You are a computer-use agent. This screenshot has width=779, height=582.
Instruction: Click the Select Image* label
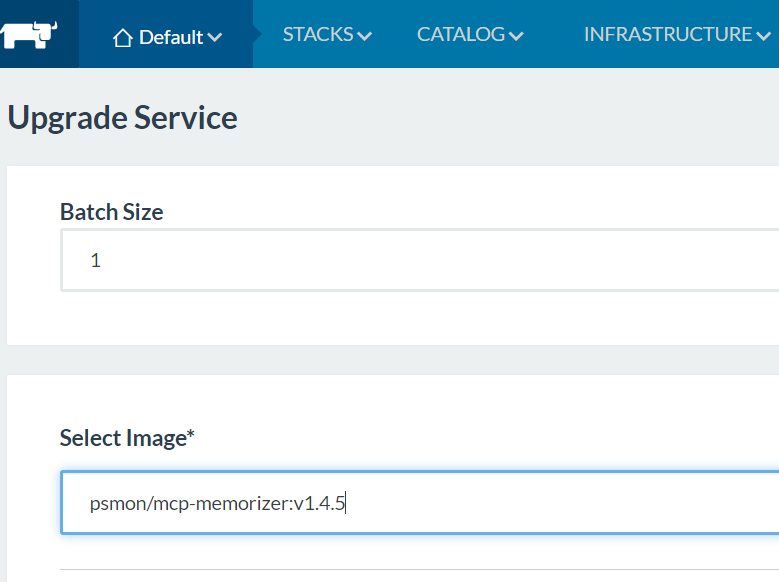coord(126,438)
